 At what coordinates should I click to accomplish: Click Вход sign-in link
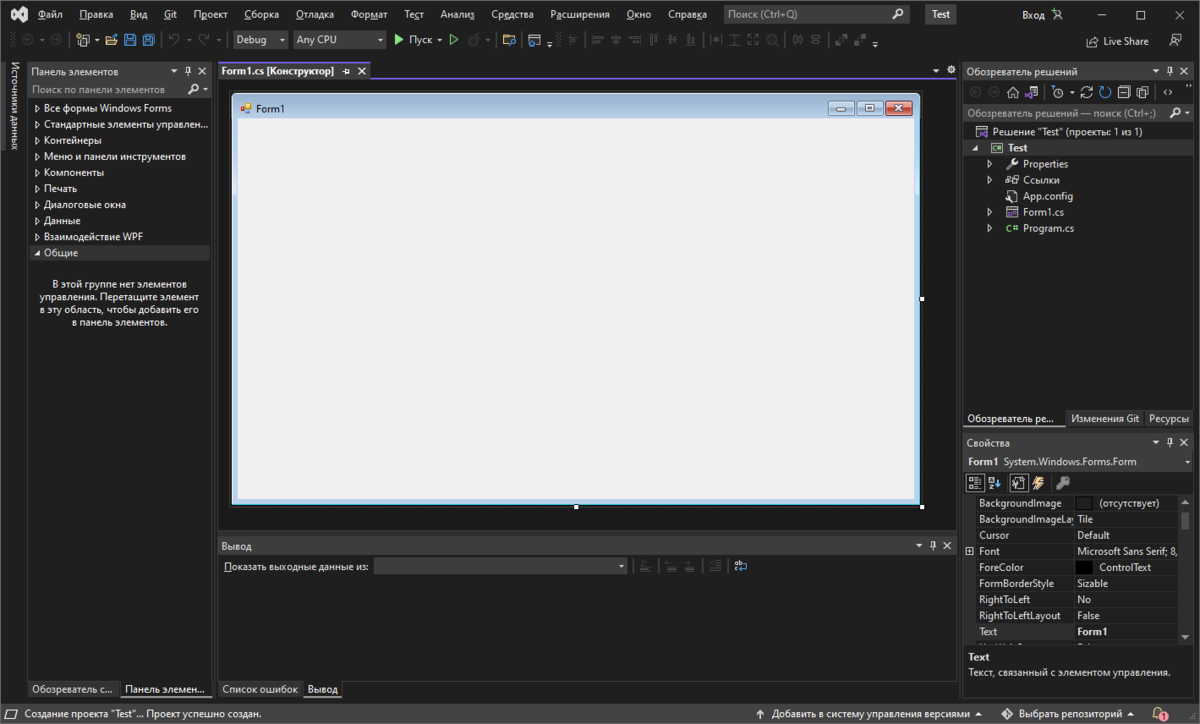pyautogui.click(x=1033, y=15)
